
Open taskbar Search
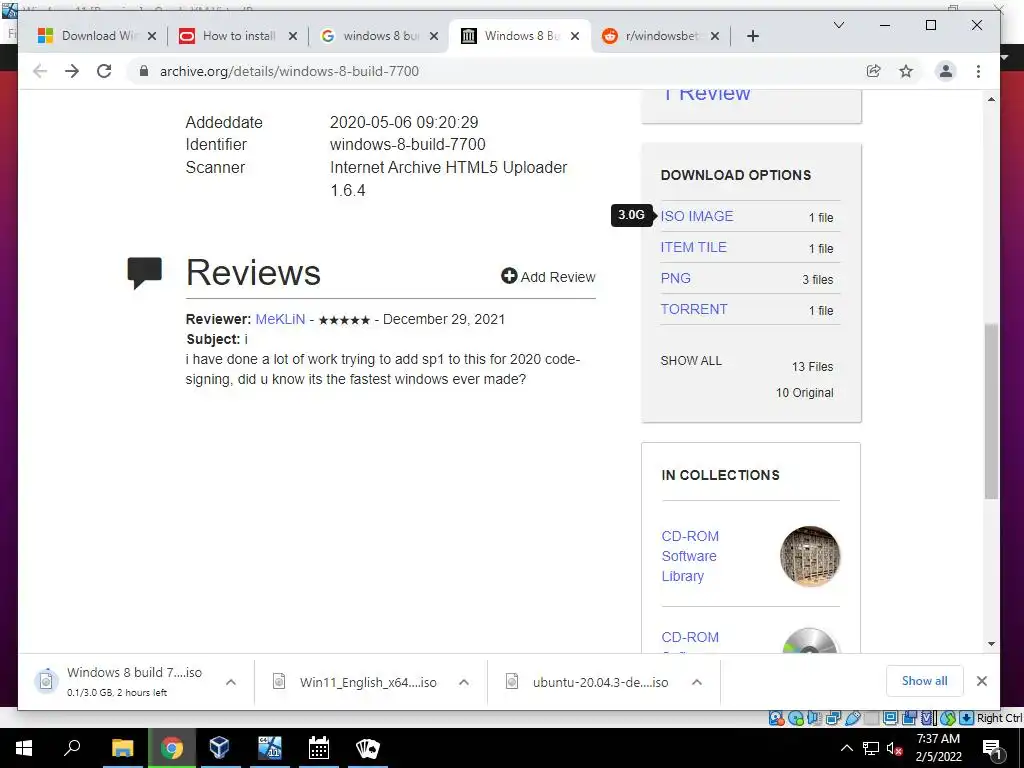[72, 748]
